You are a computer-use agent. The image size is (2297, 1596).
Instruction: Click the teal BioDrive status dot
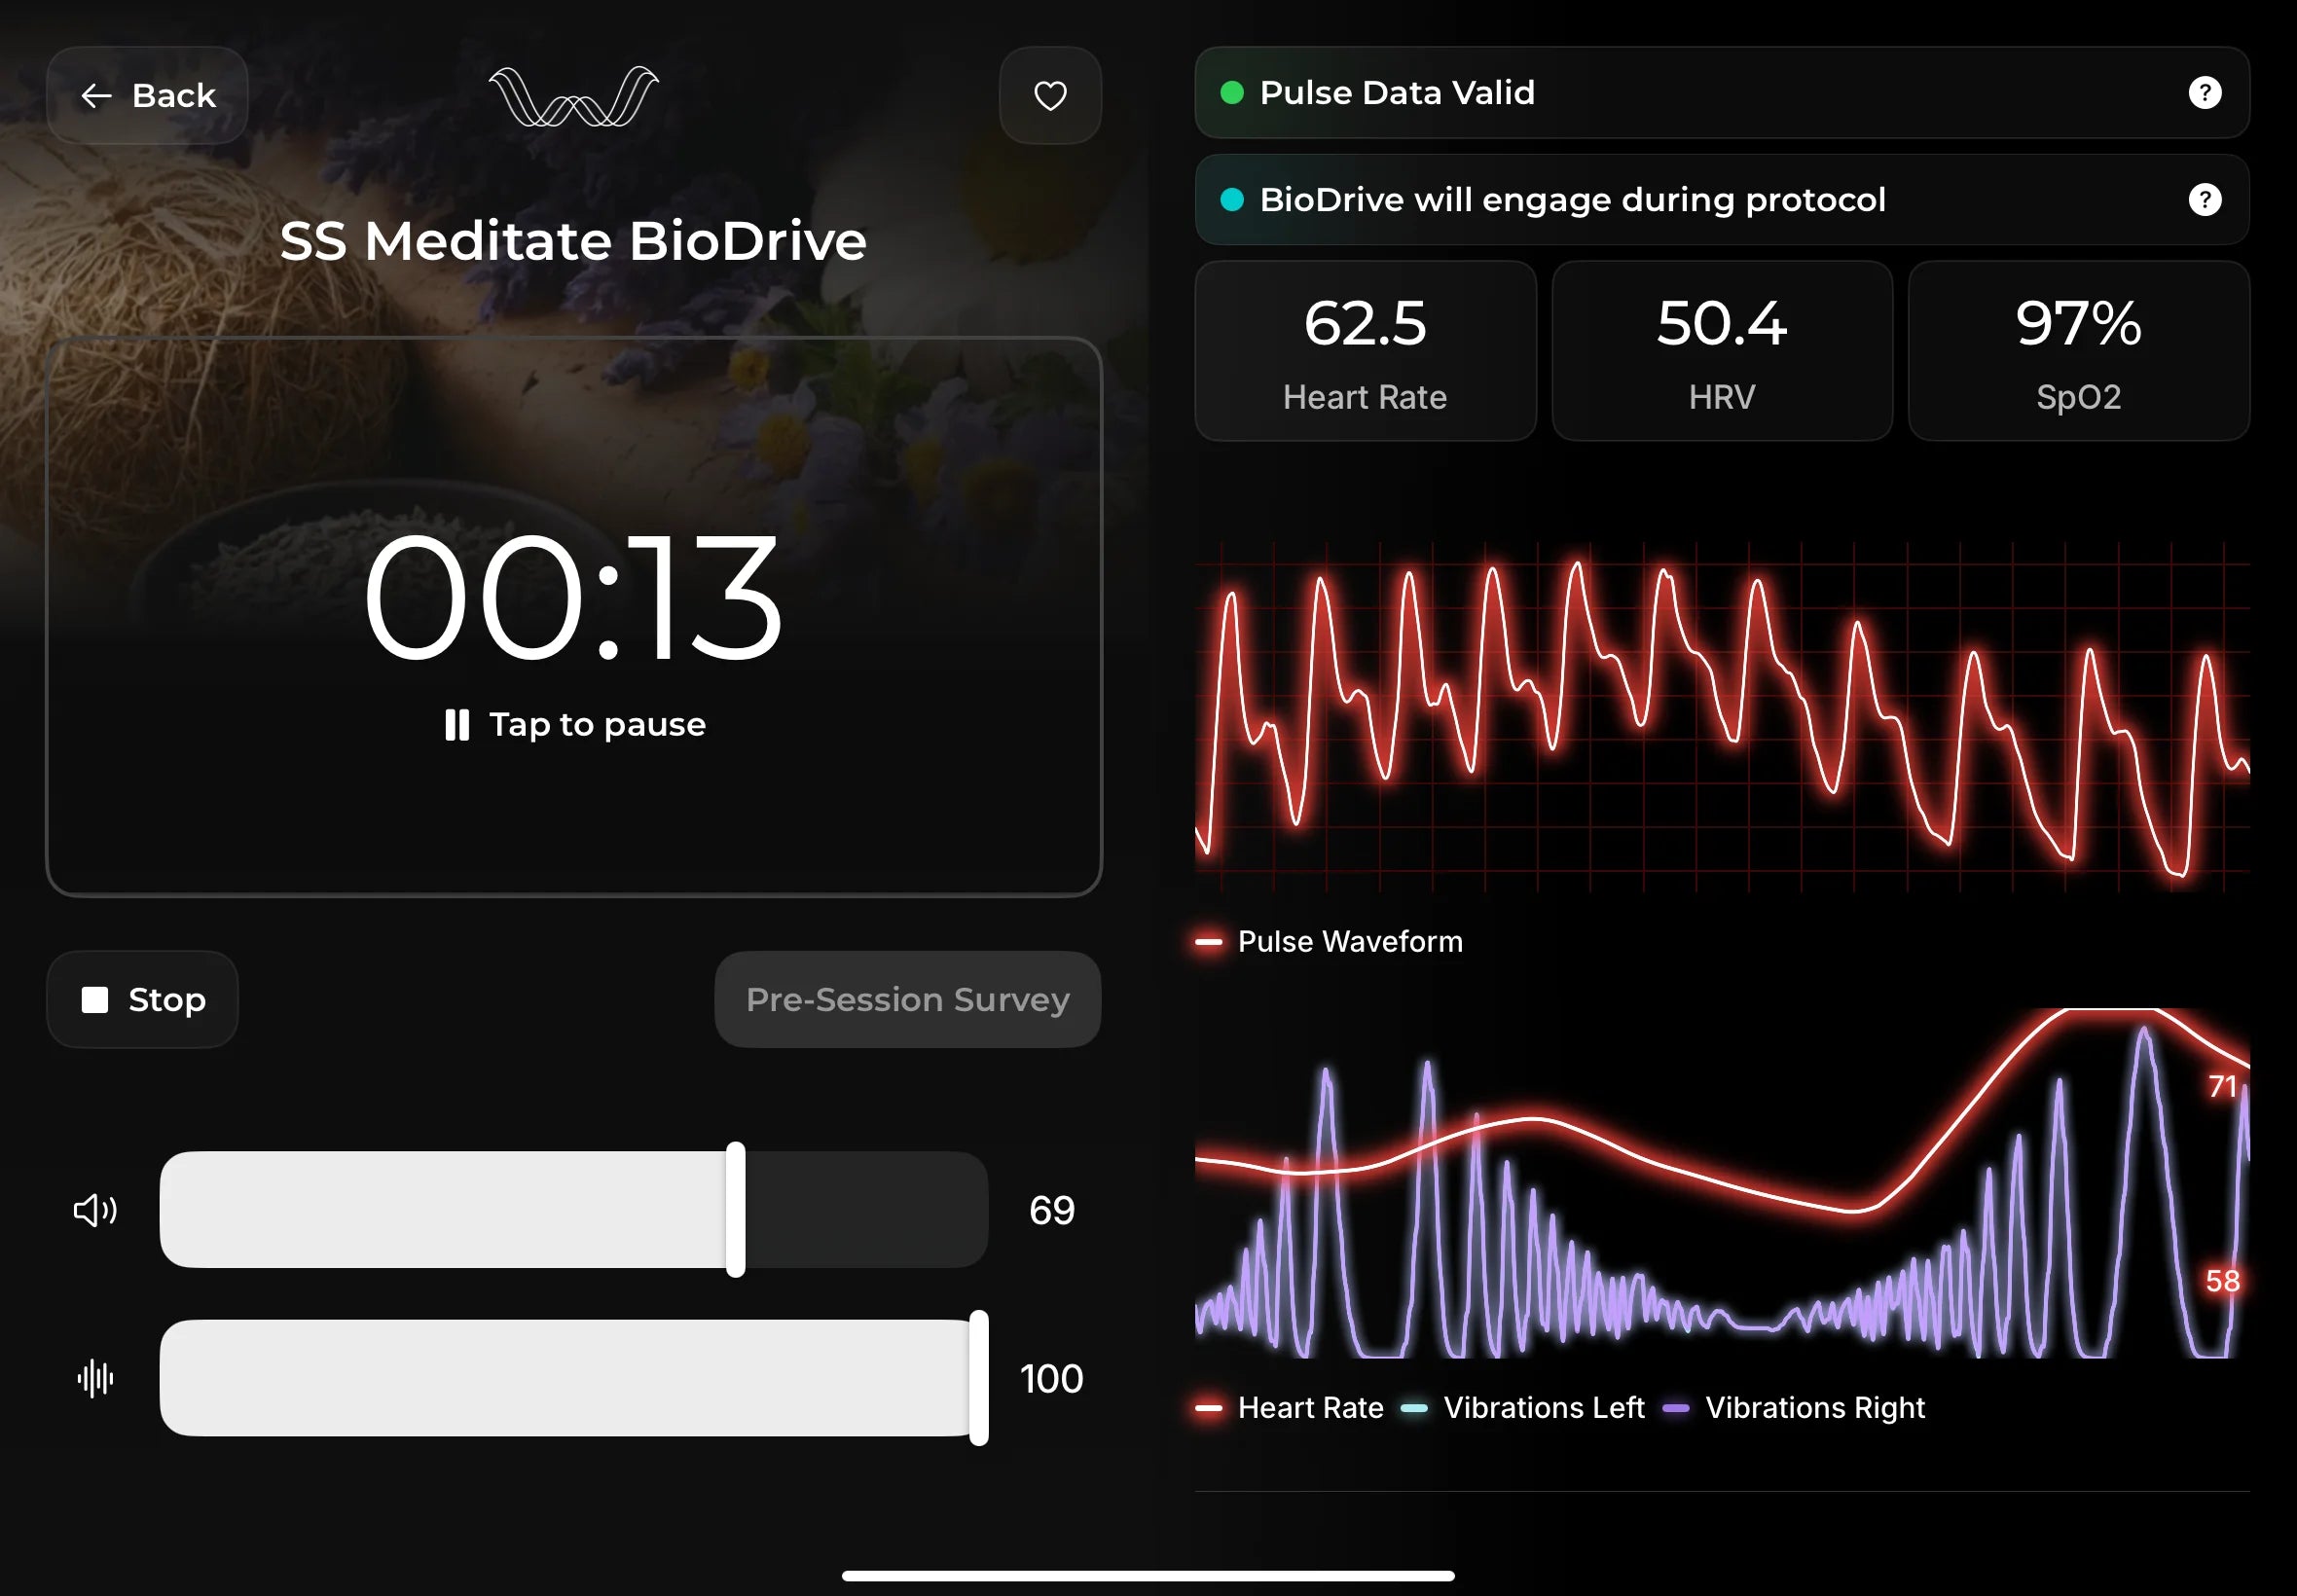click(x=1232, y=200)
